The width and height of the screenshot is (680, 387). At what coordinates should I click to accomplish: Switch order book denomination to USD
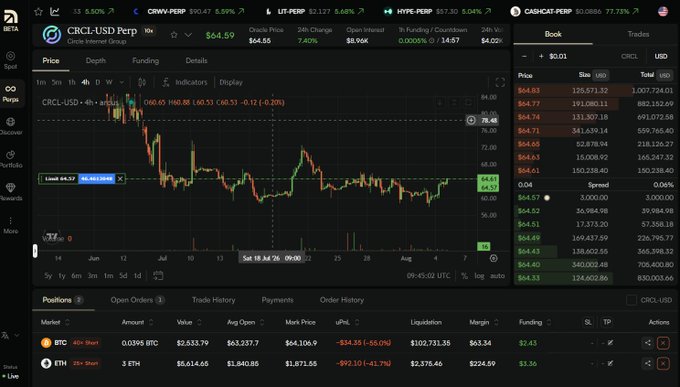pos(661,56)
